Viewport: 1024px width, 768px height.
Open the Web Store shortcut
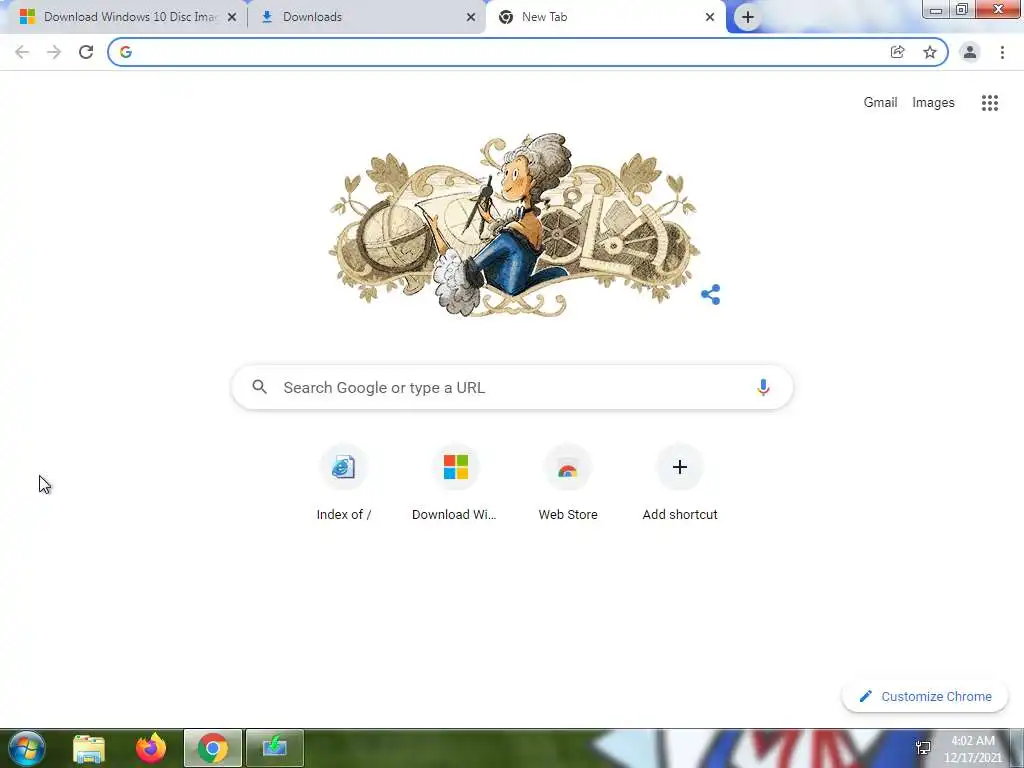coord(568,482)
